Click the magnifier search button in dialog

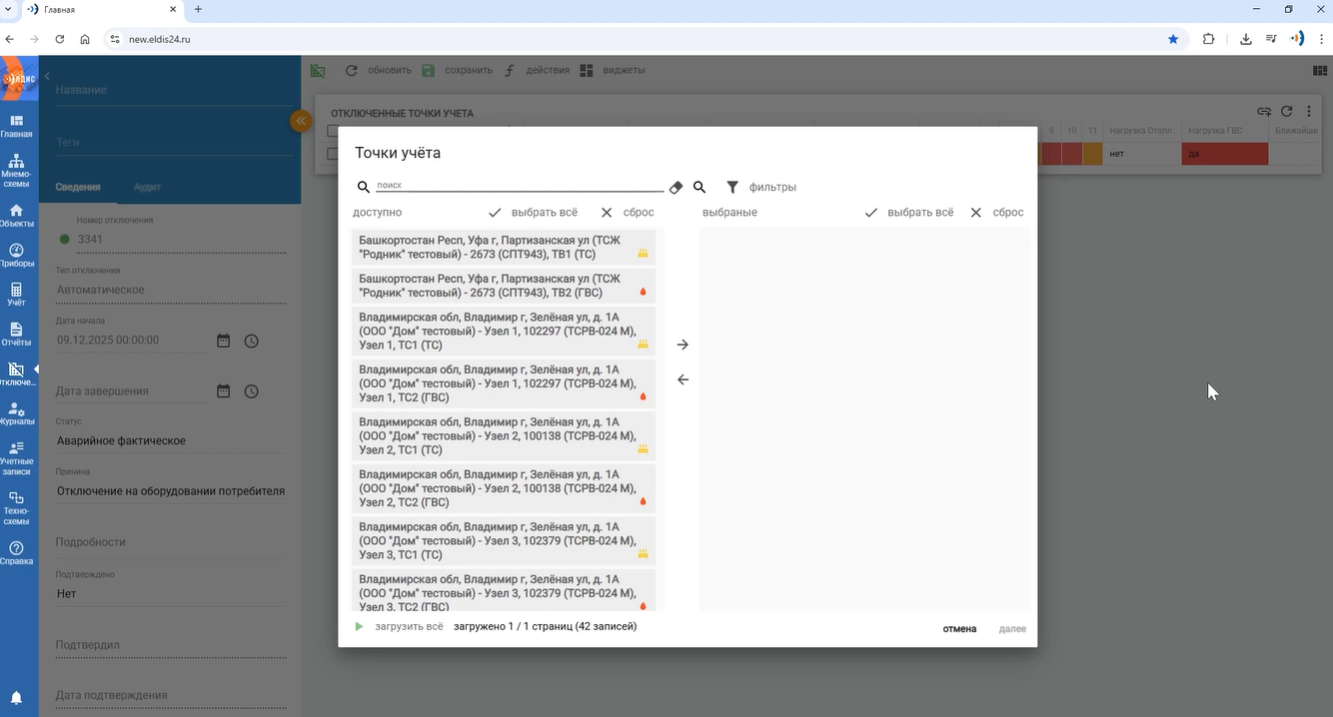(699, 187)
